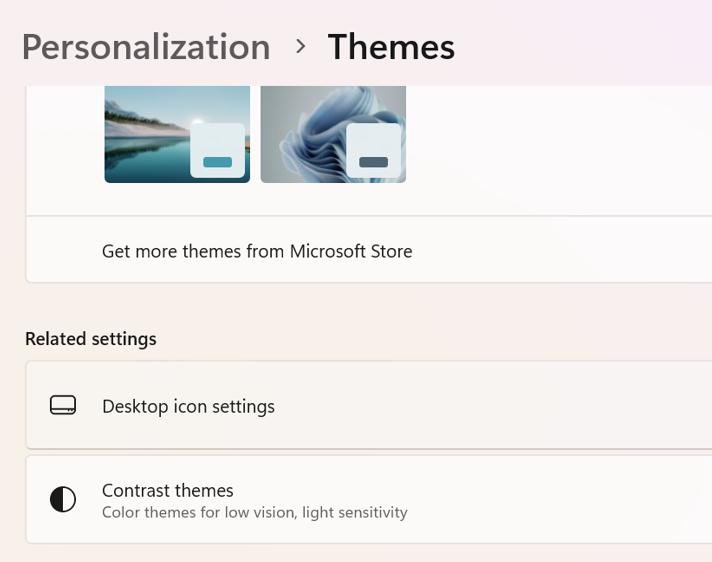Open the Contrast themes label
The height and width of the screenshot is (562, 712).
[x=168, y=490]
